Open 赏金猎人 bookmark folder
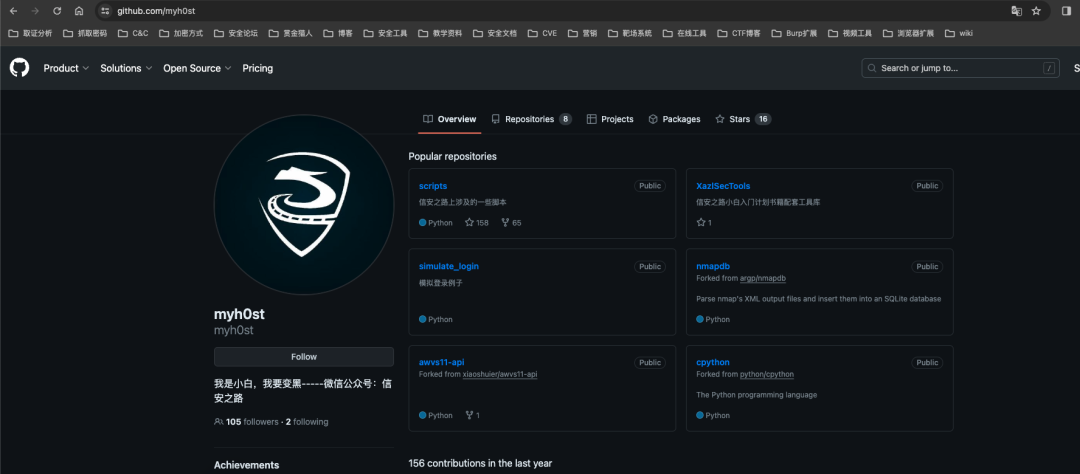The width and height of the screenshot is (1080, 474). 291,33
